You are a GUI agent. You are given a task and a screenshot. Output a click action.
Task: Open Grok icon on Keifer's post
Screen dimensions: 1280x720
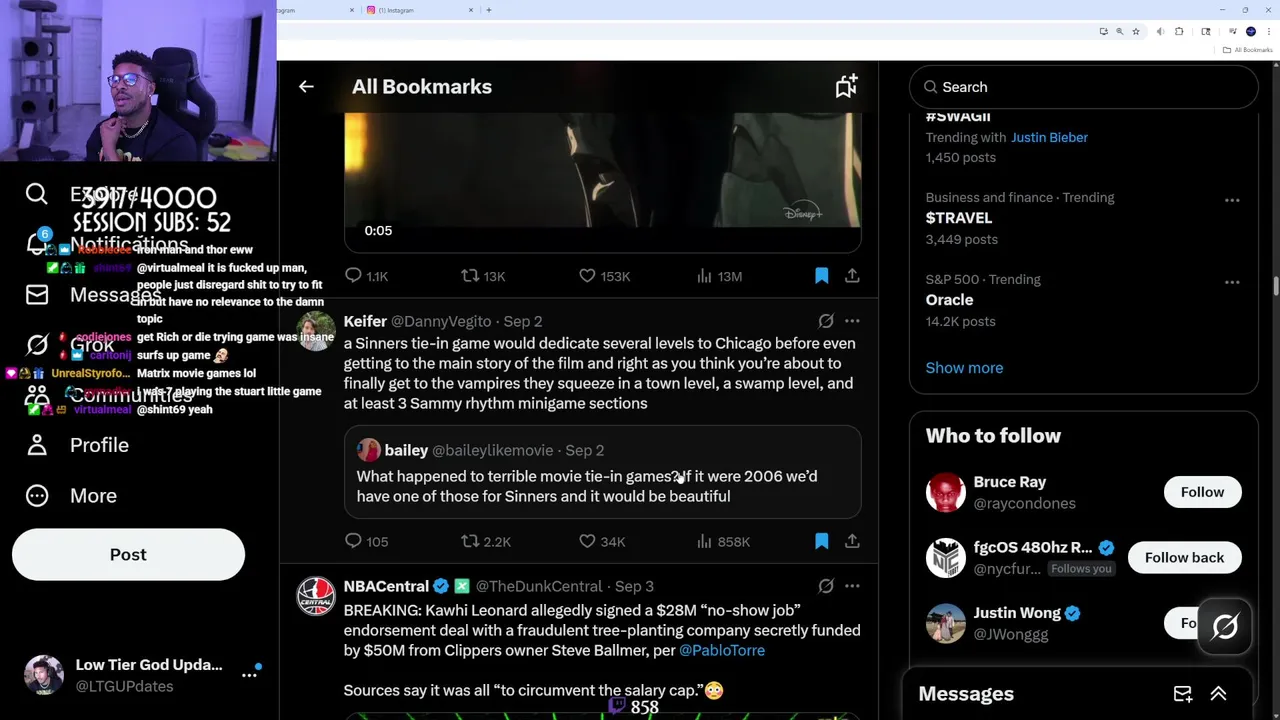click(826, 321)
